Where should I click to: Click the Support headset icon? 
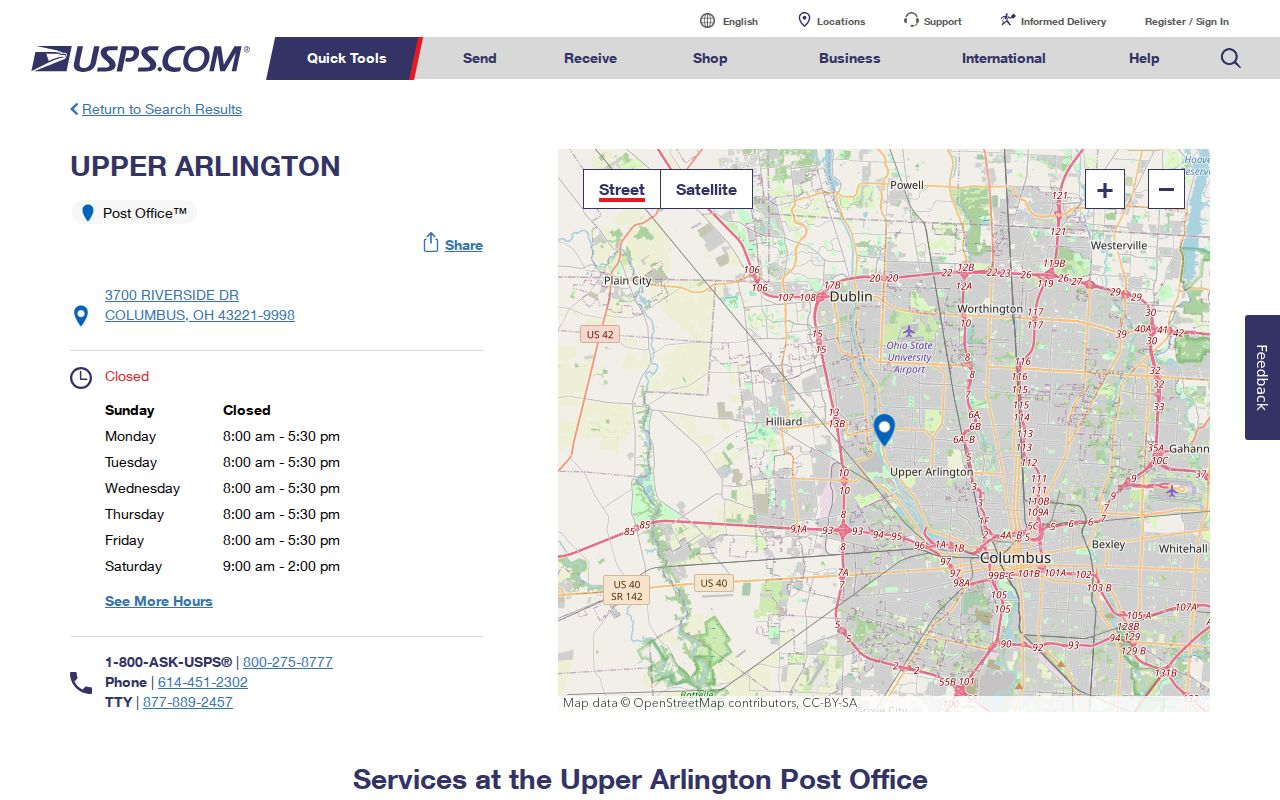pyautogui.click(x=911, y=20)
